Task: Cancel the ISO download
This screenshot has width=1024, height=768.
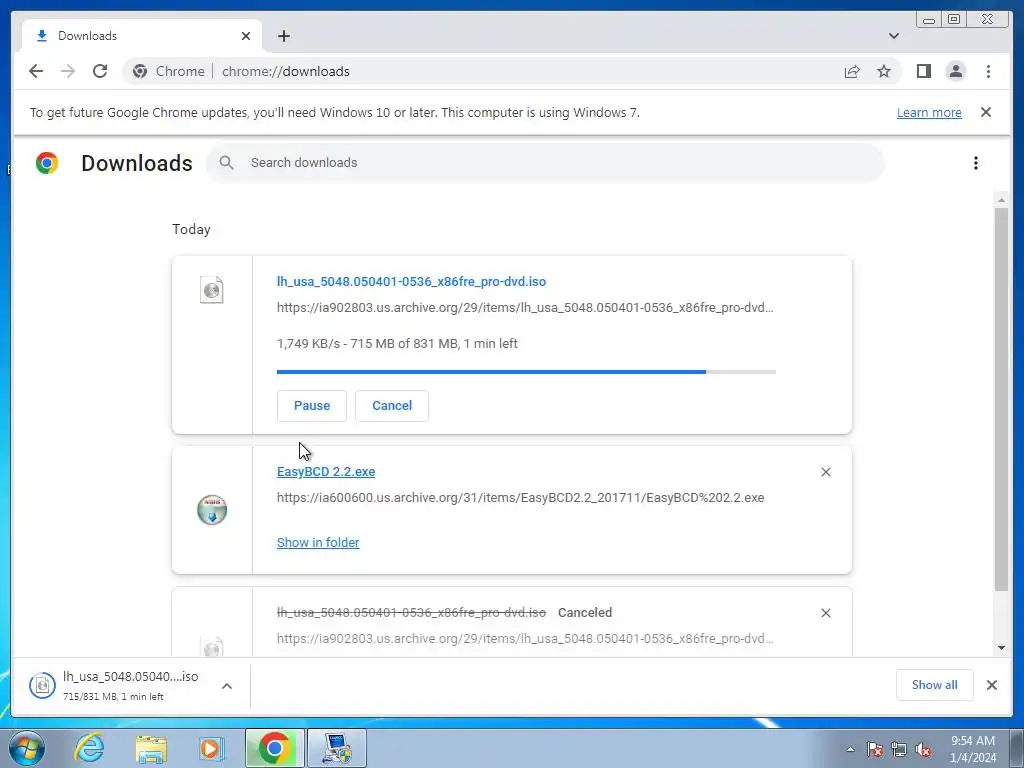Action: (x=392, y=406)
